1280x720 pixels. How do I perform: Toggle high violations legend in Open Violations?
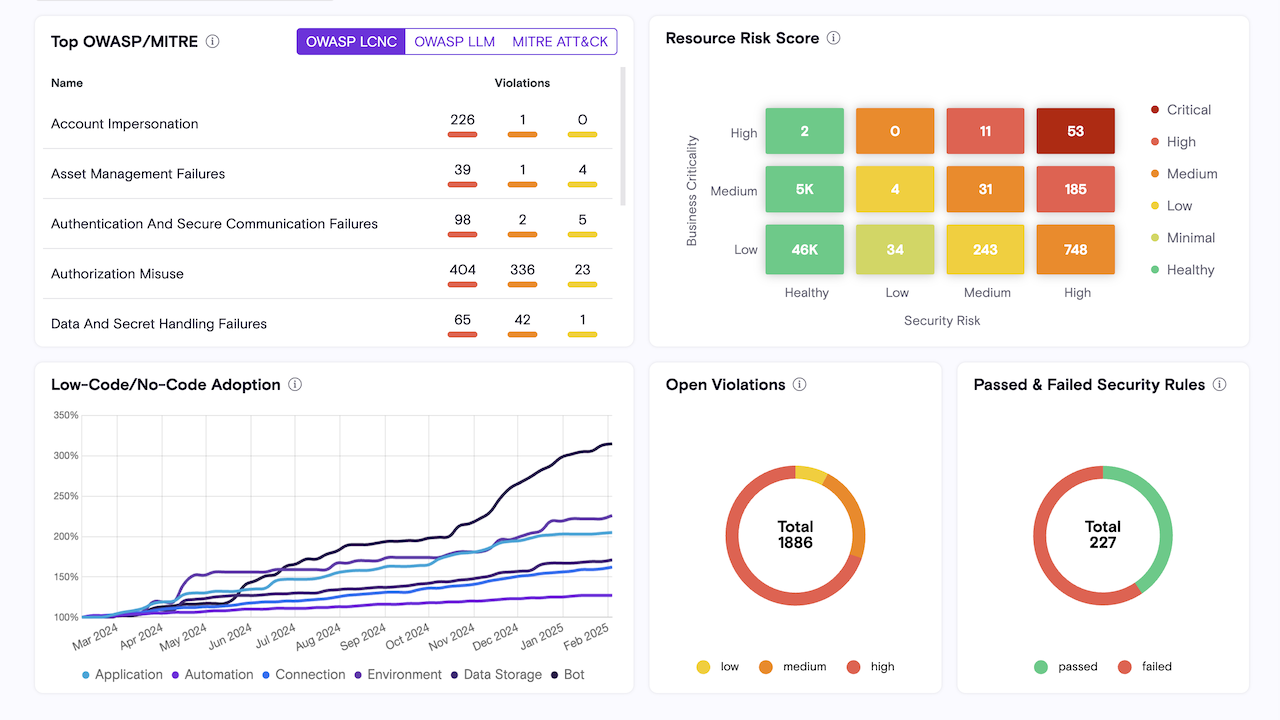point(871,667)
